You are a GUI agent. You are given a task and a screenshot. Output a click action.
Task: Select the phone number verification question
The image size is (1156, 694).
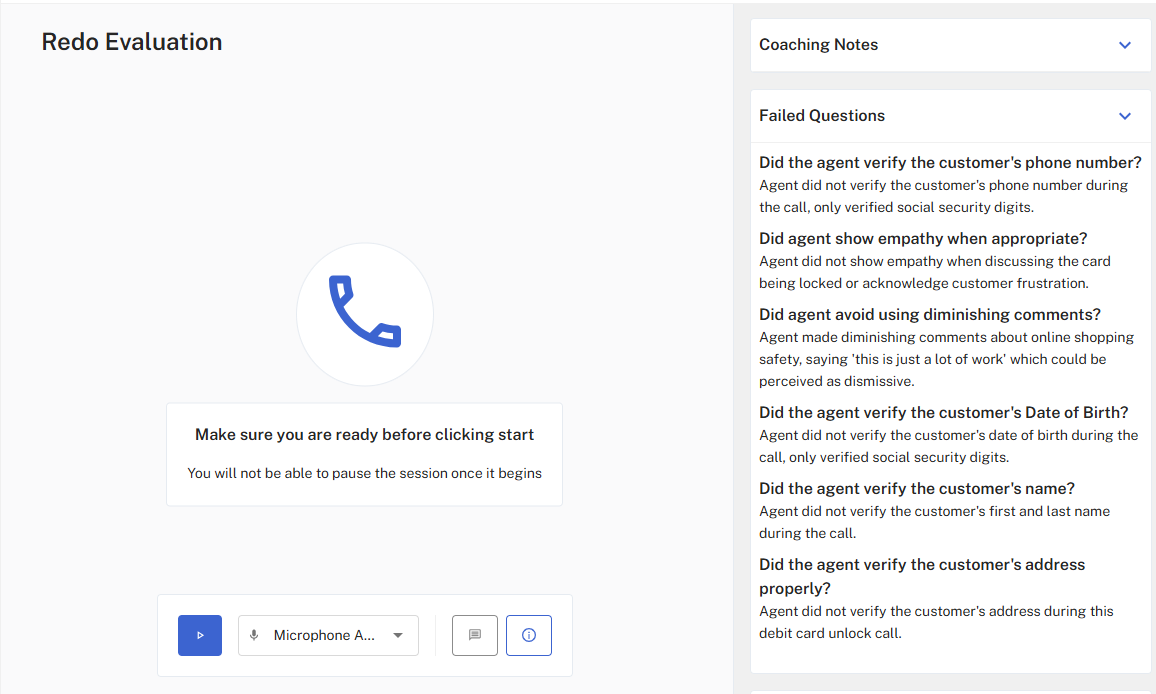coord(950,163)
